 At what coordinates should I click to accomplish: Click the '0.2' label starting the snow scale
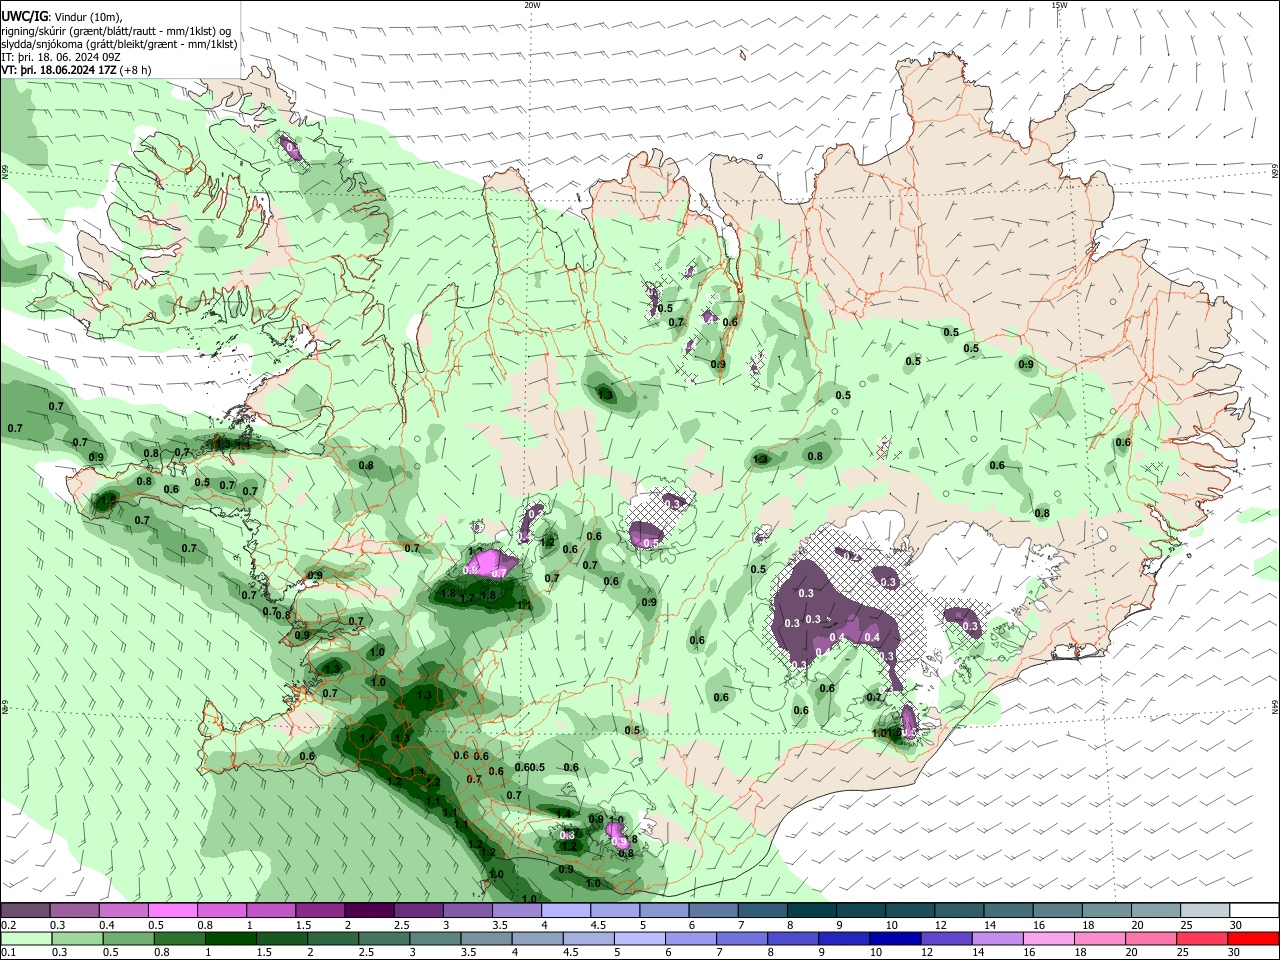[8, 925]
